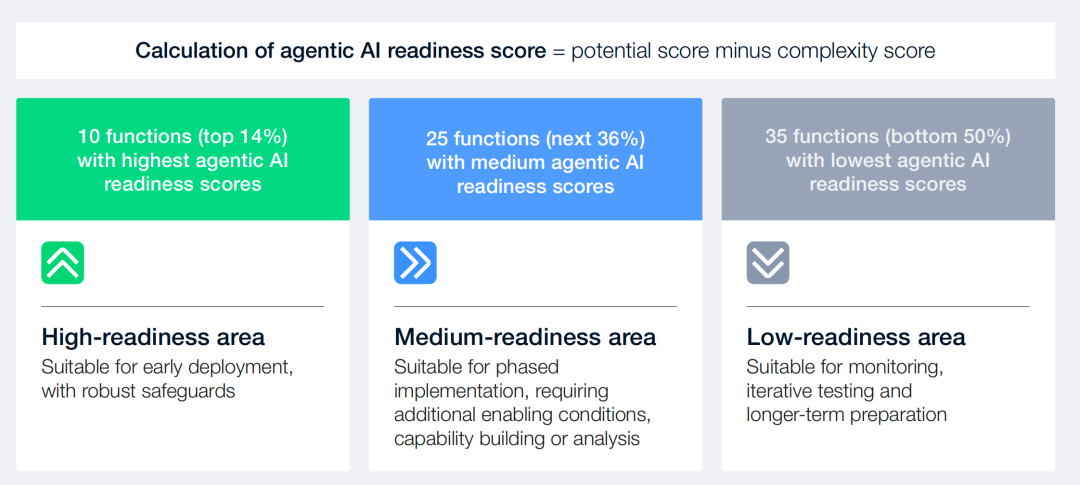This screenshot has width=1080, height=485.
Task: Click 'longer-term preparation' text line
Action: [x=847, y=415]
